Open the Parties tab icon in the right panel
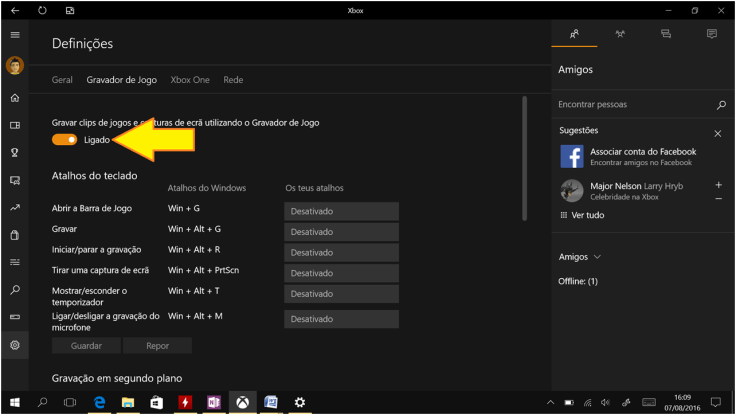736x415 pixels. (620, 34)
